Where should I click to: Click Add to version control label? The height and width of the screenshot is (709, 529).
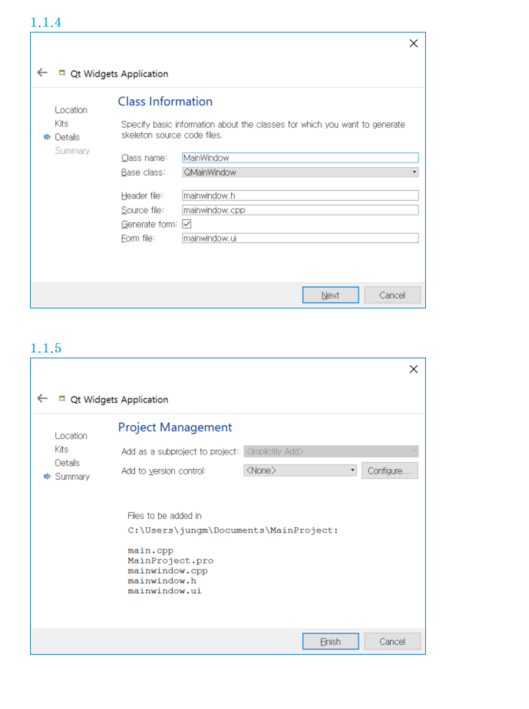[x=164, y=471]
